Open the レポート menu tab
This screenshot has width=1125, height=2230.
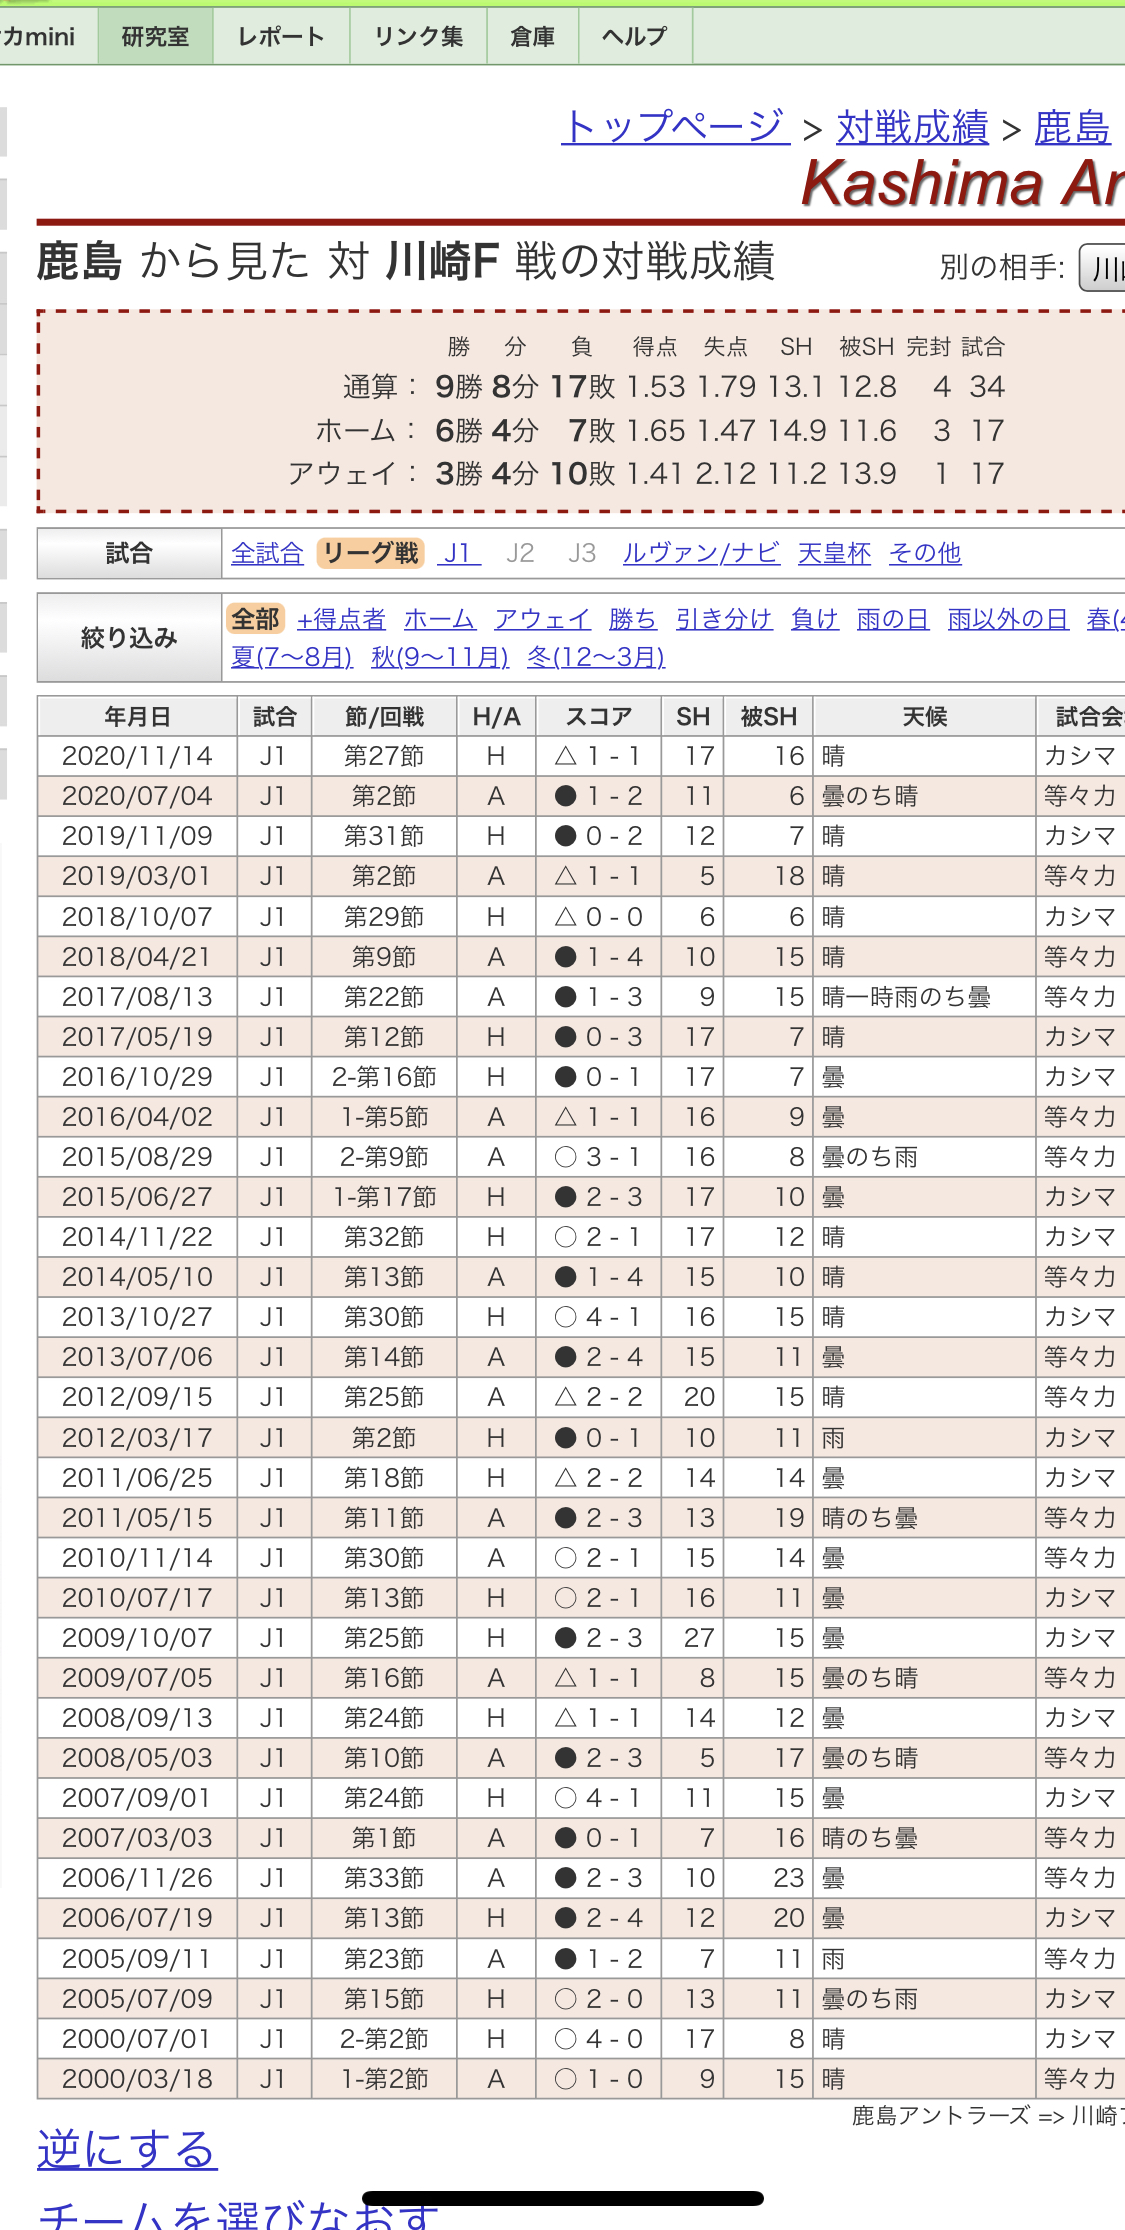[x=281, y=37]
